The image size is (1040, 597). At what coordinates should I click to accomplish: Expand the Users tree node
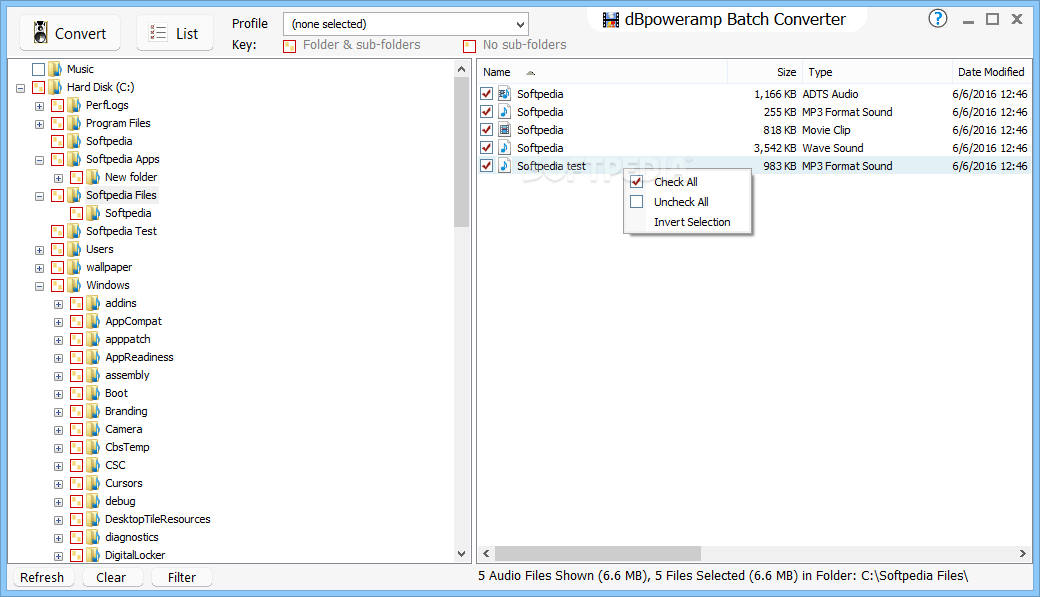pos(39,250)
